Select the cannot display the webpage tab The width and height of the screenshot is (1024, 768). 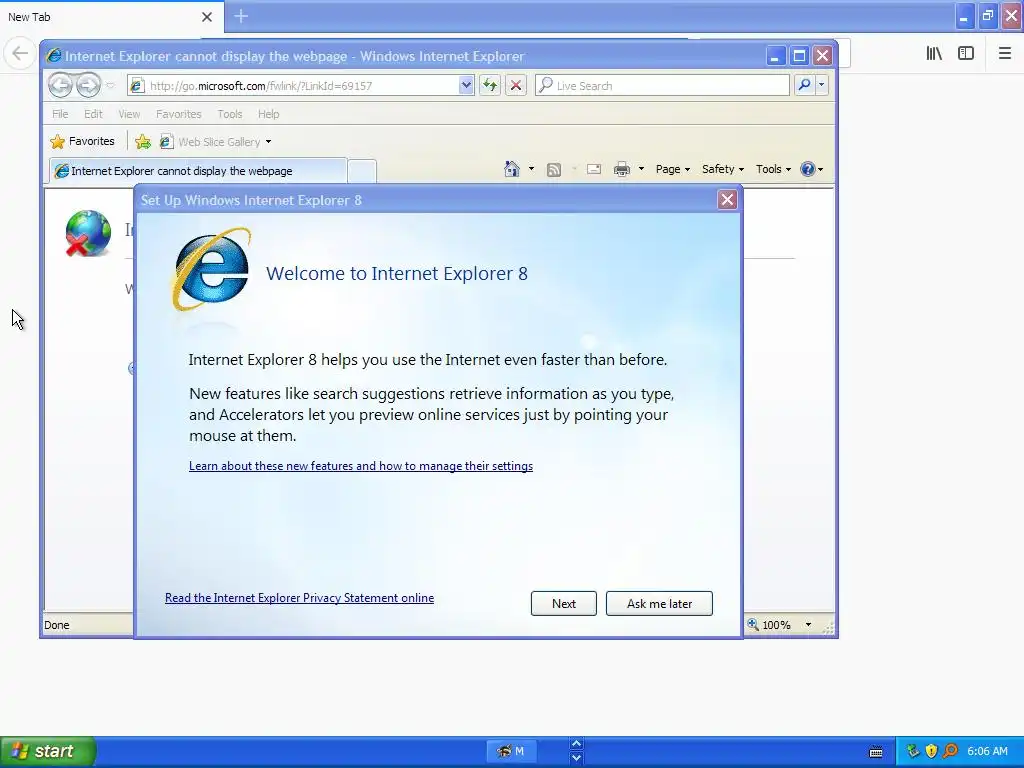click(198, 170)
